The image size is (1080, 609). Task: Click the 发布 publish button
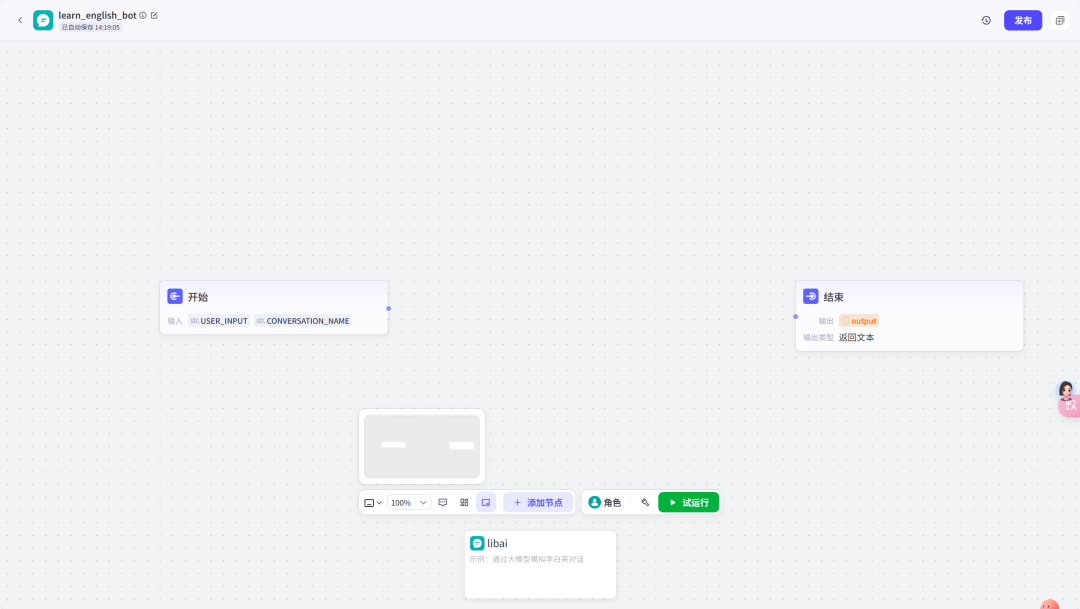(1022, 20)
